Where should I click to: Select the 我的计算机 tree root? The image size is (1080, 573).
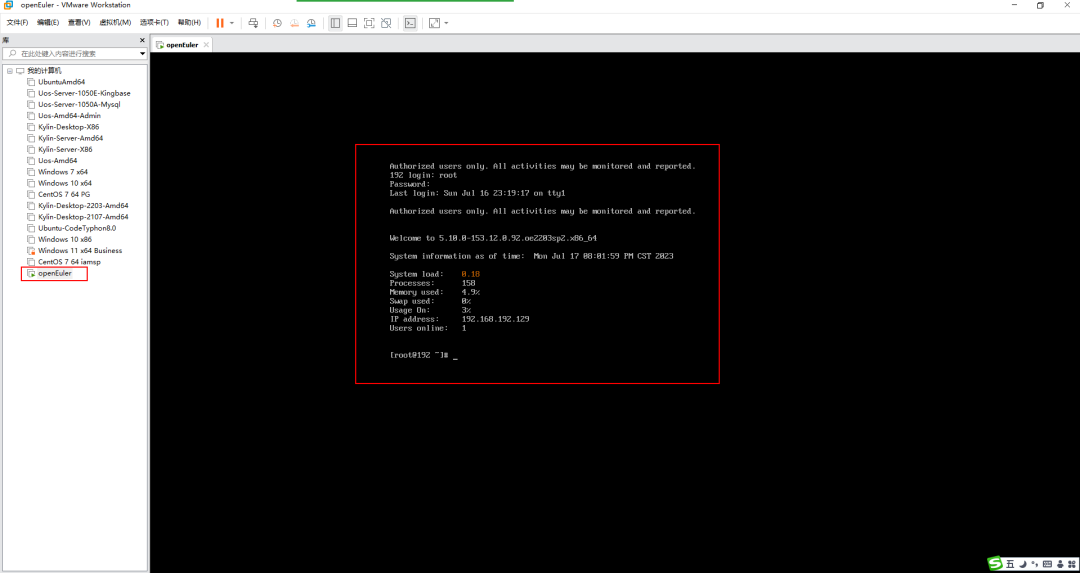tap(44, 71)
